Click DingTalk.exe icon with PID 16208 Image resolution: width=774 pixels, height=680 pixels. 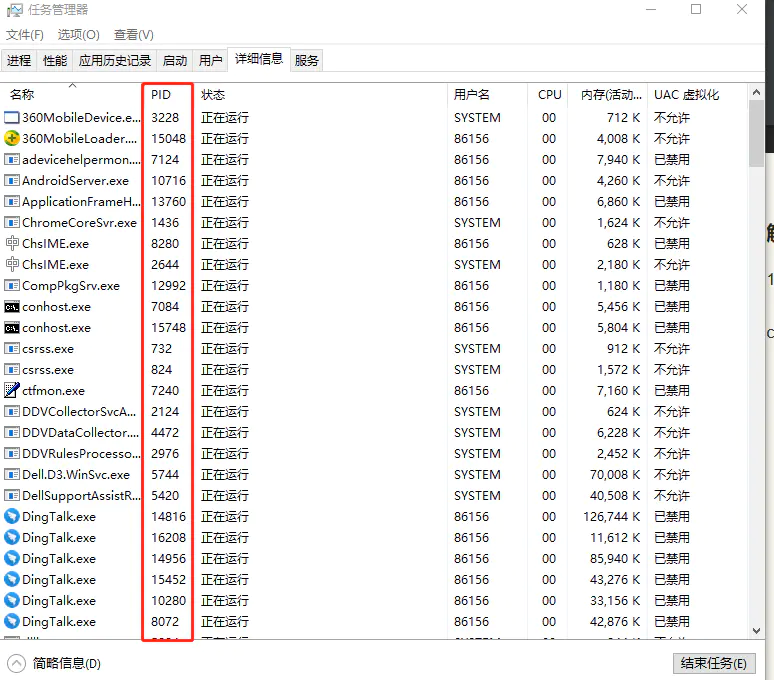(x=12, y=537)
